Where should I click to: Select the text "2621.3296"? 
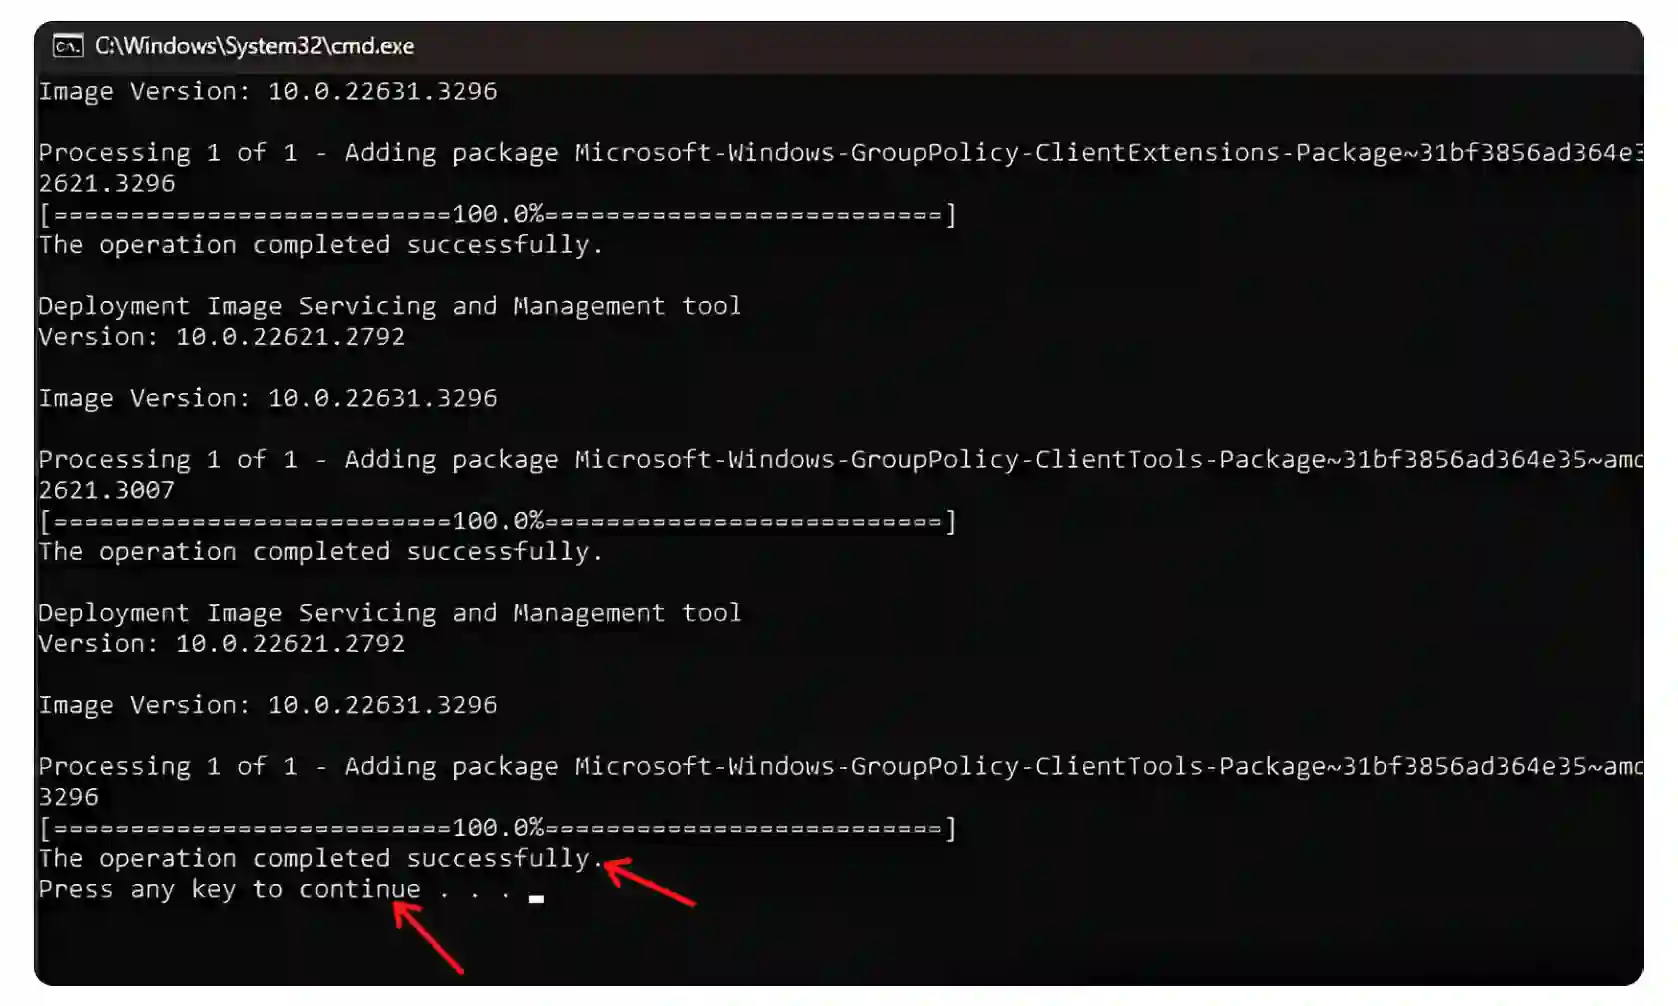107,184
